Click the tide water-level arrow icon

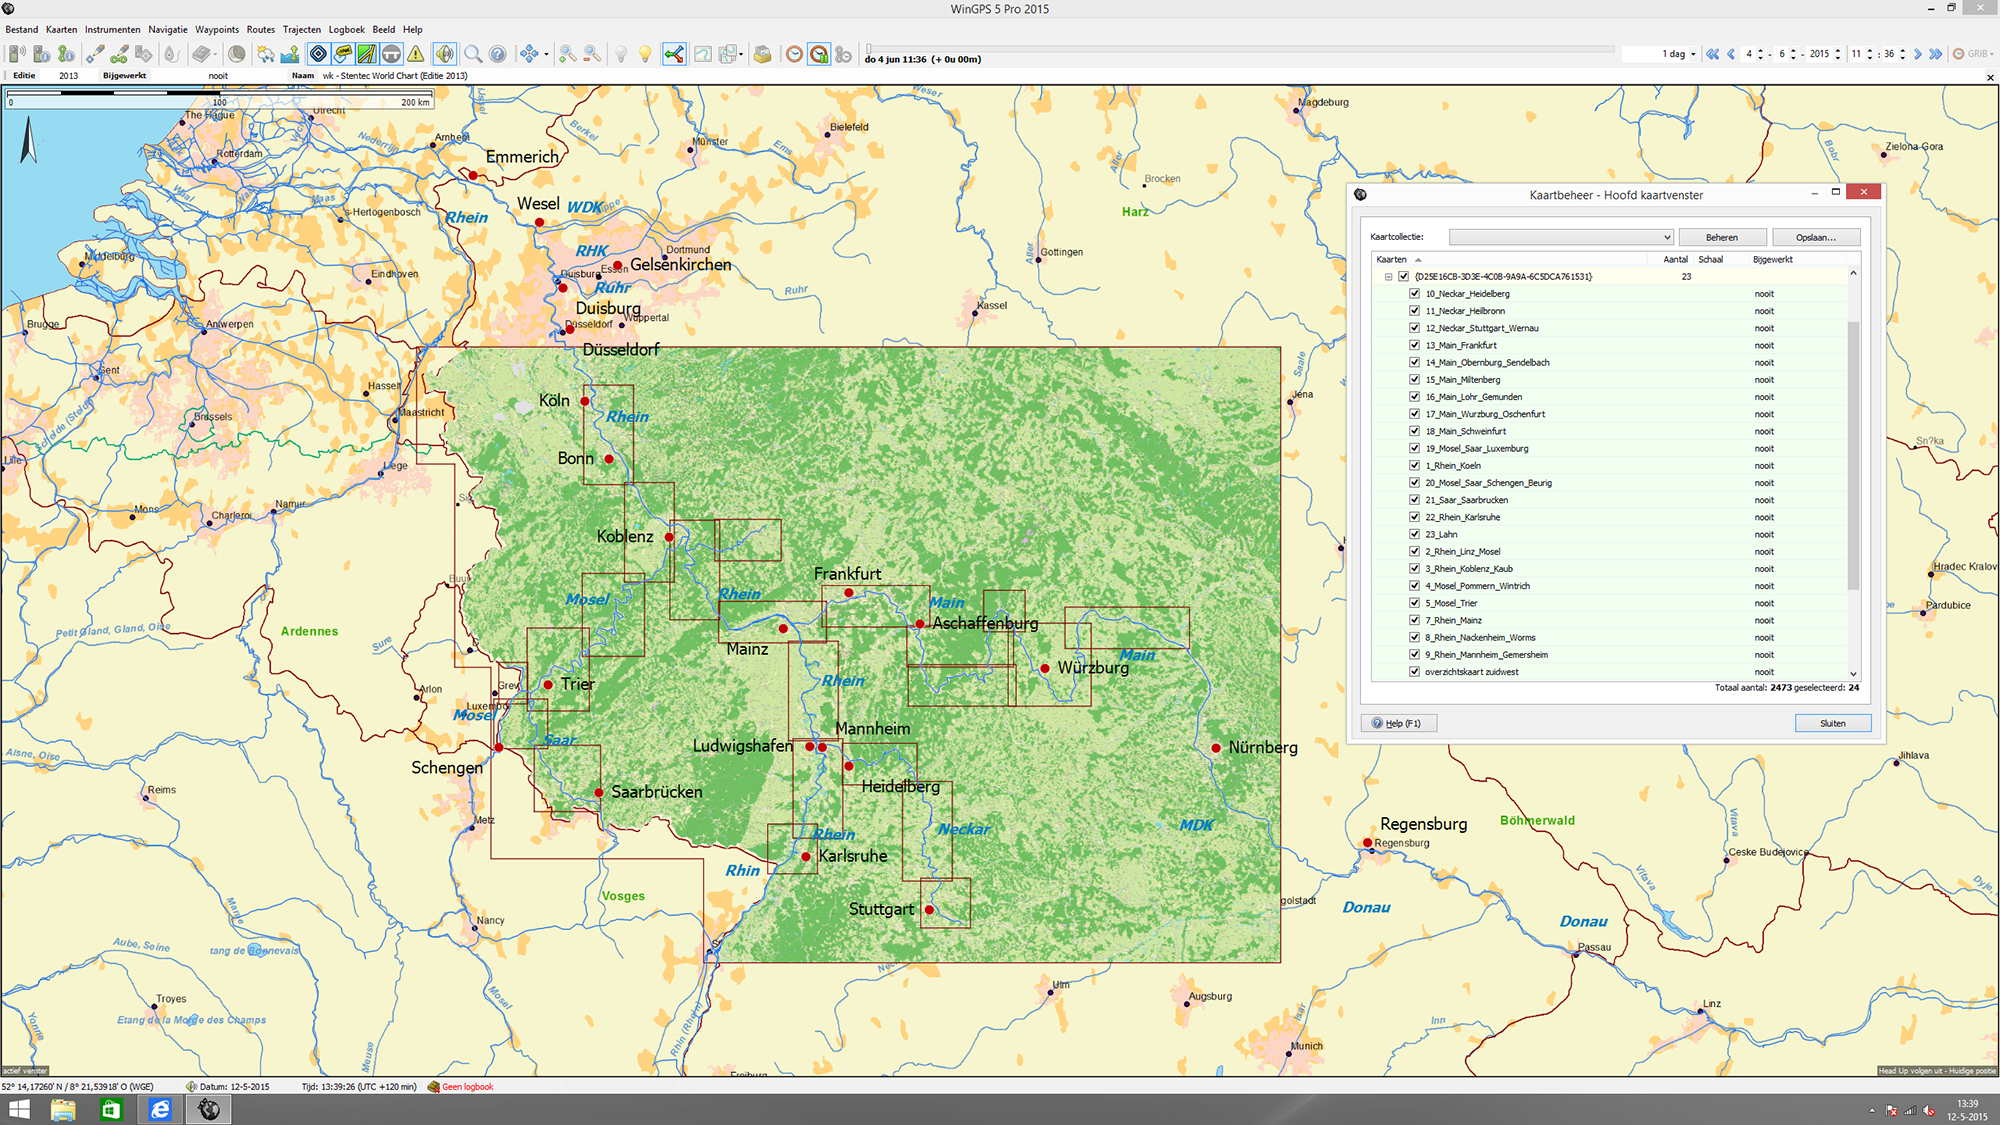pyautogui.click(x=290, y=54)
